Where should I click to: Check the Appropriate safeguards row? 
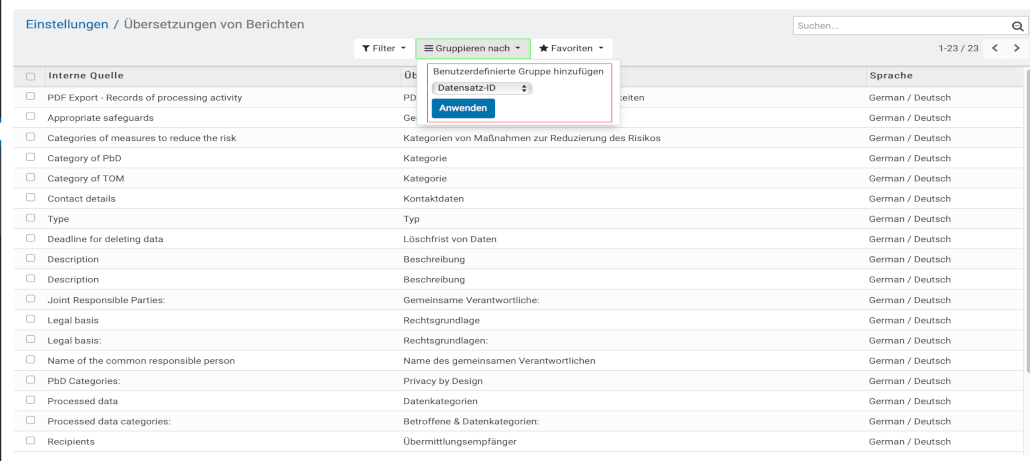[x=30, y=117]
